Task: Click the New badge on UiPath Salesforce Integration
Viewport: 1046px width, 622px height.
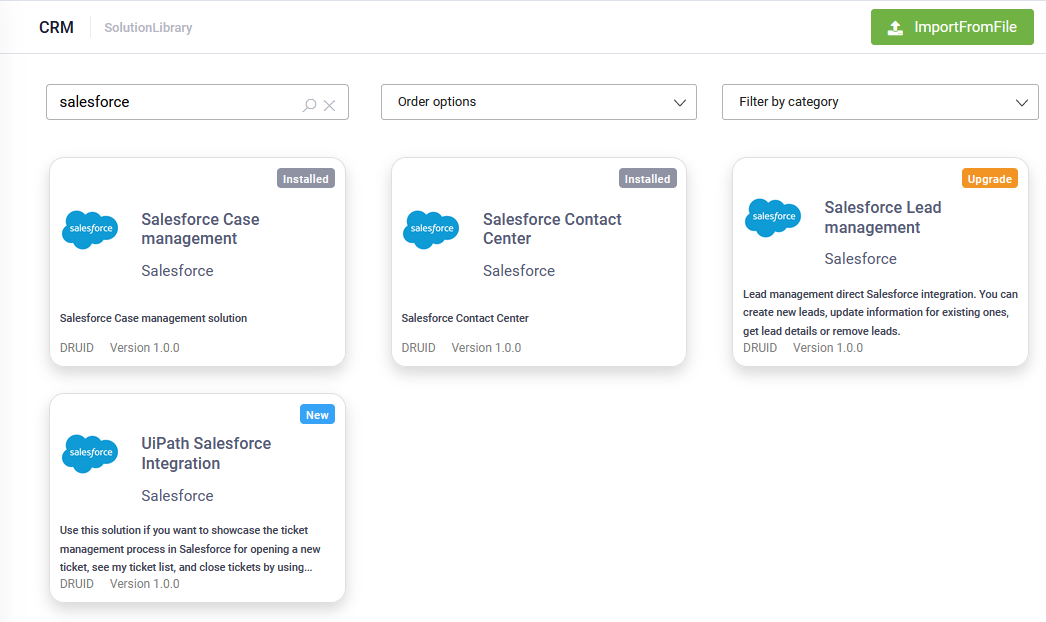Action: coord(317,413)
